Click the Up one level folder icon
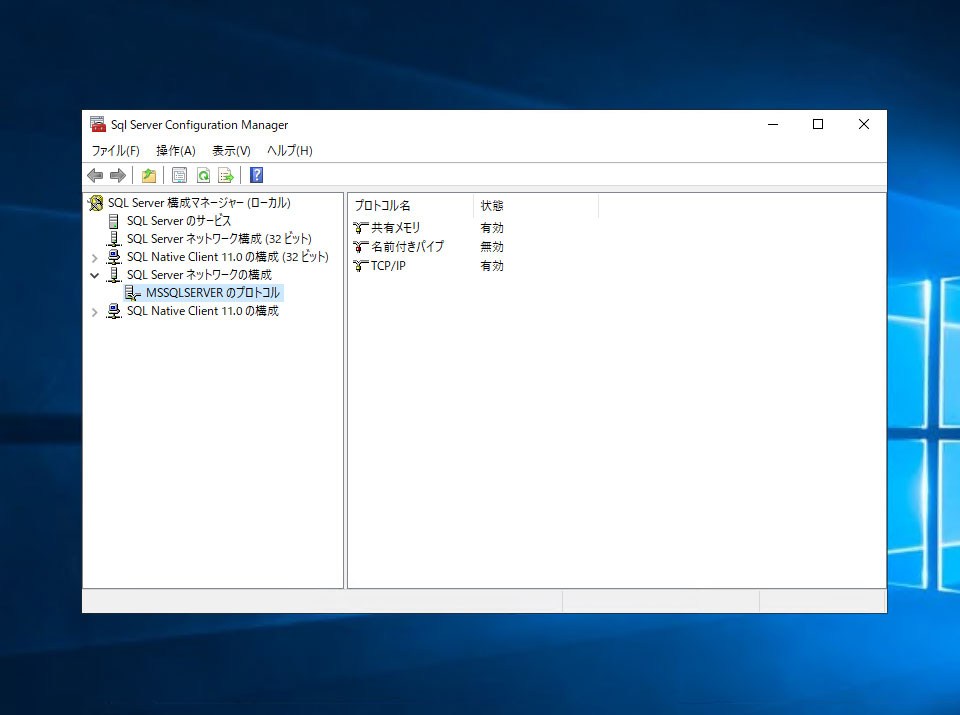The image size is (960, 715). [x=149, y=176]
